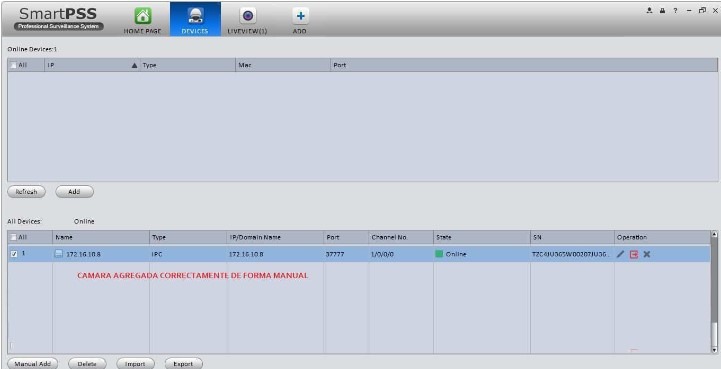Open the help question mark icon
The width and height of the screenshot is (721, 369).
point(675,10)
